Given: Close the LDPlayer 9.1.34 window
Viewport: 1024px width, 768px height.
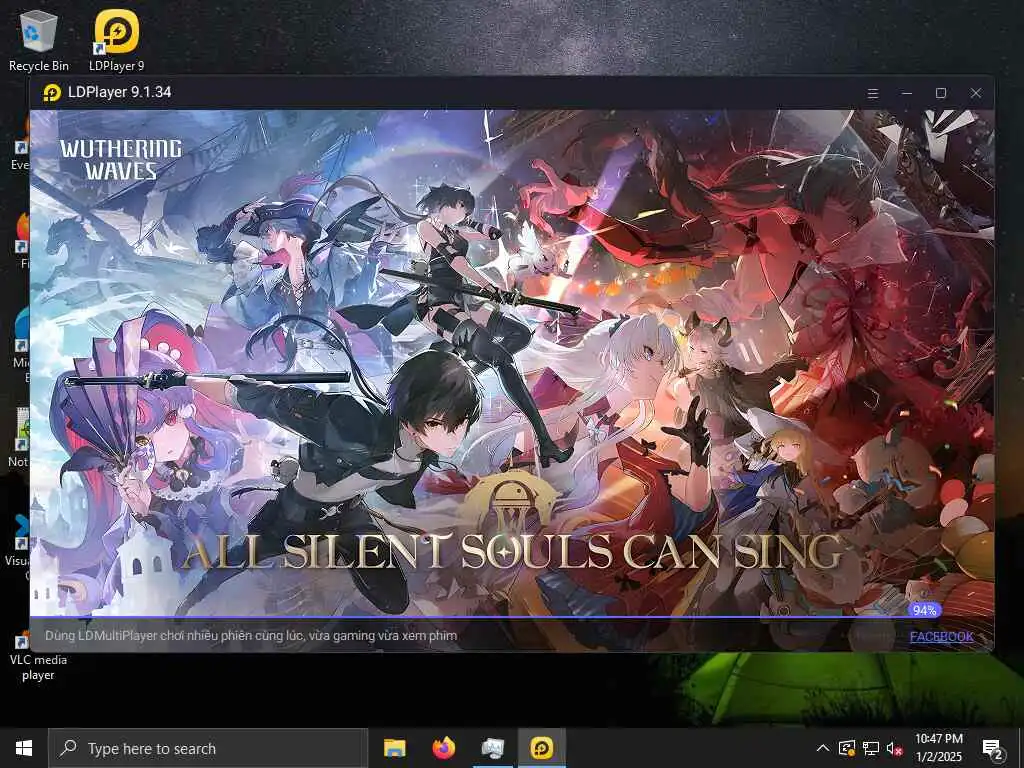Looking at the screenshot, I should pyautogui.click(x=976, y=93).
